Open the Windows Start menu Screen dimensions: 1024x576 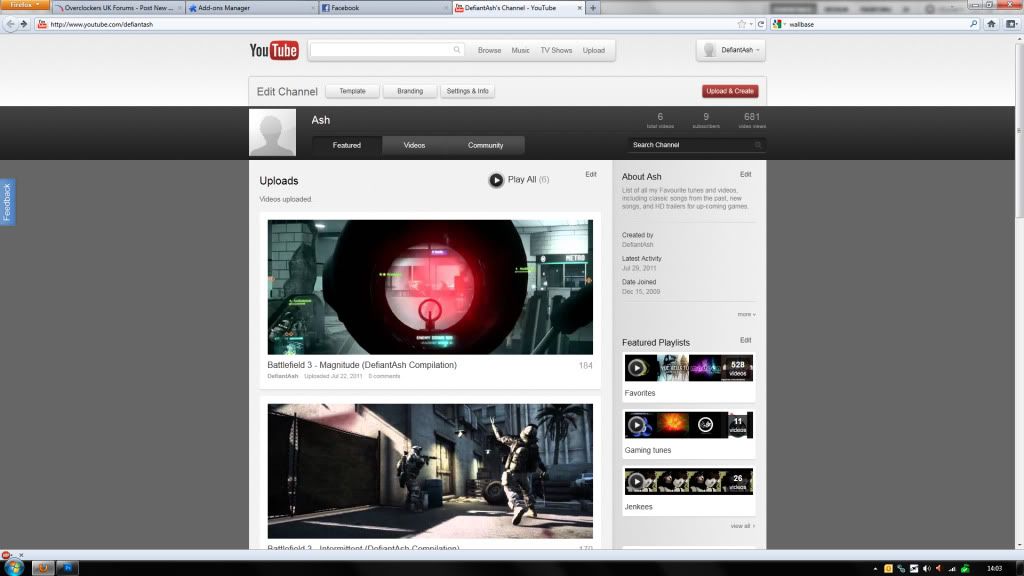(x=12, y=567)
